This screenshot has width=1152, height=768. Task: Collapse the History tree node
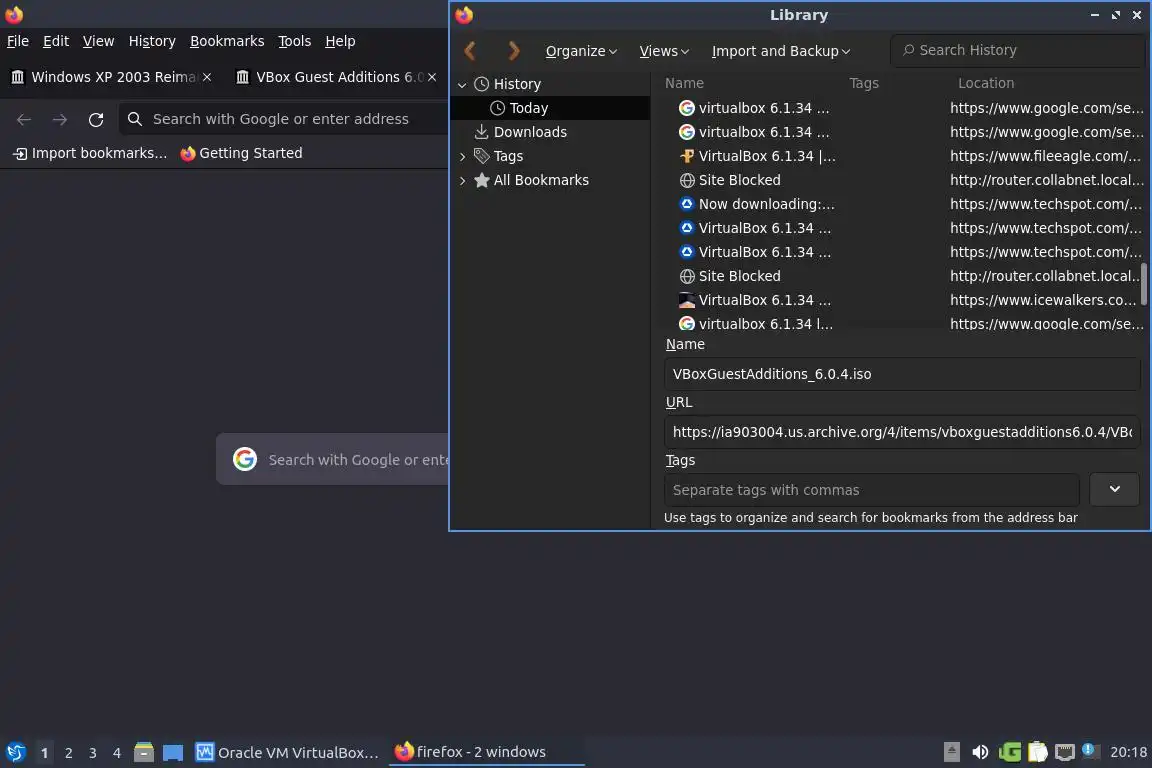462,85
